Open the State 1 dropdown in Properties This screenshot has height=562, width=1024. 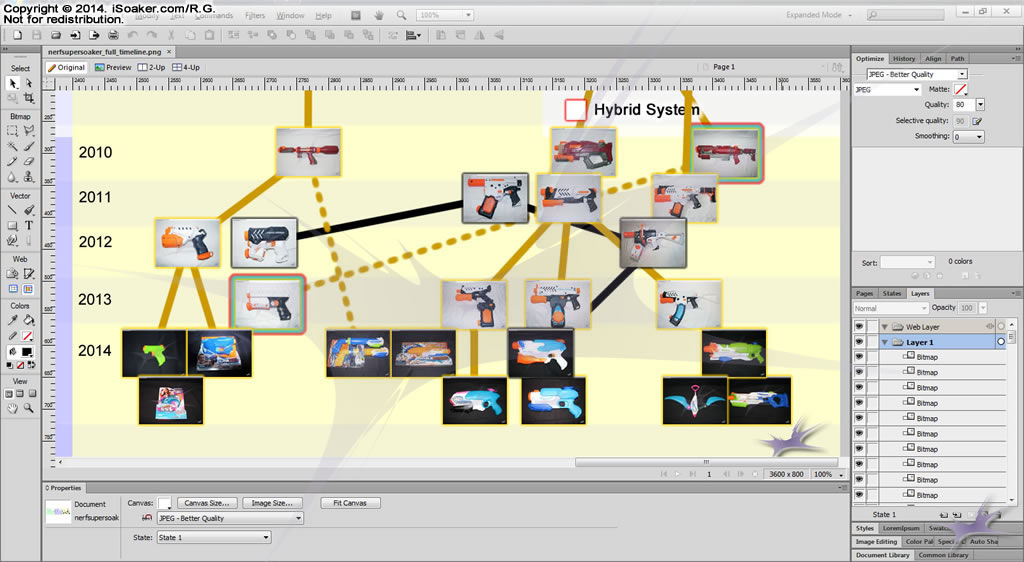(x=214, y=537)
